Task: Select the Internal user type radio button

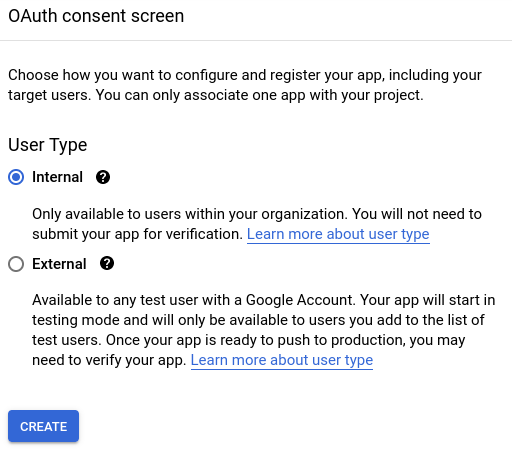Action: tap(16, 177)
